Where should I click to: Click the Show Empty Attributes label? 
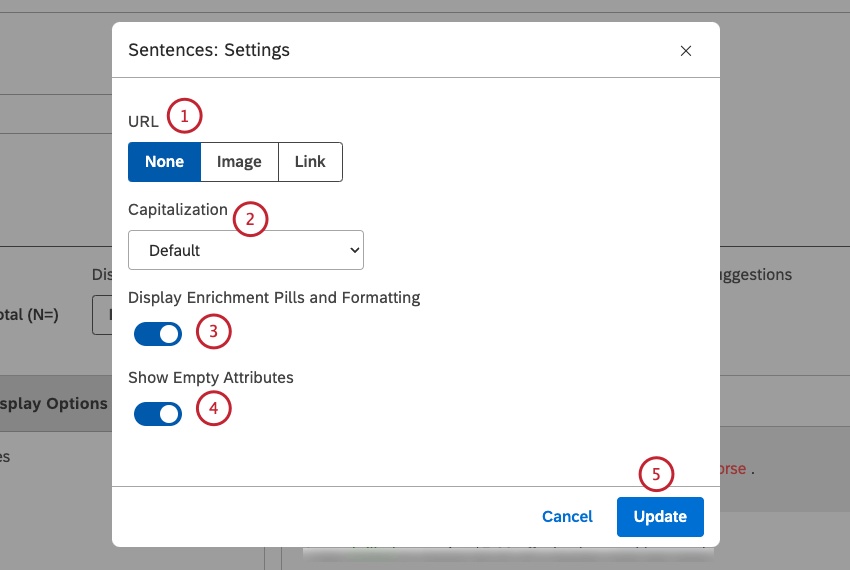click(x=211, y=378)
